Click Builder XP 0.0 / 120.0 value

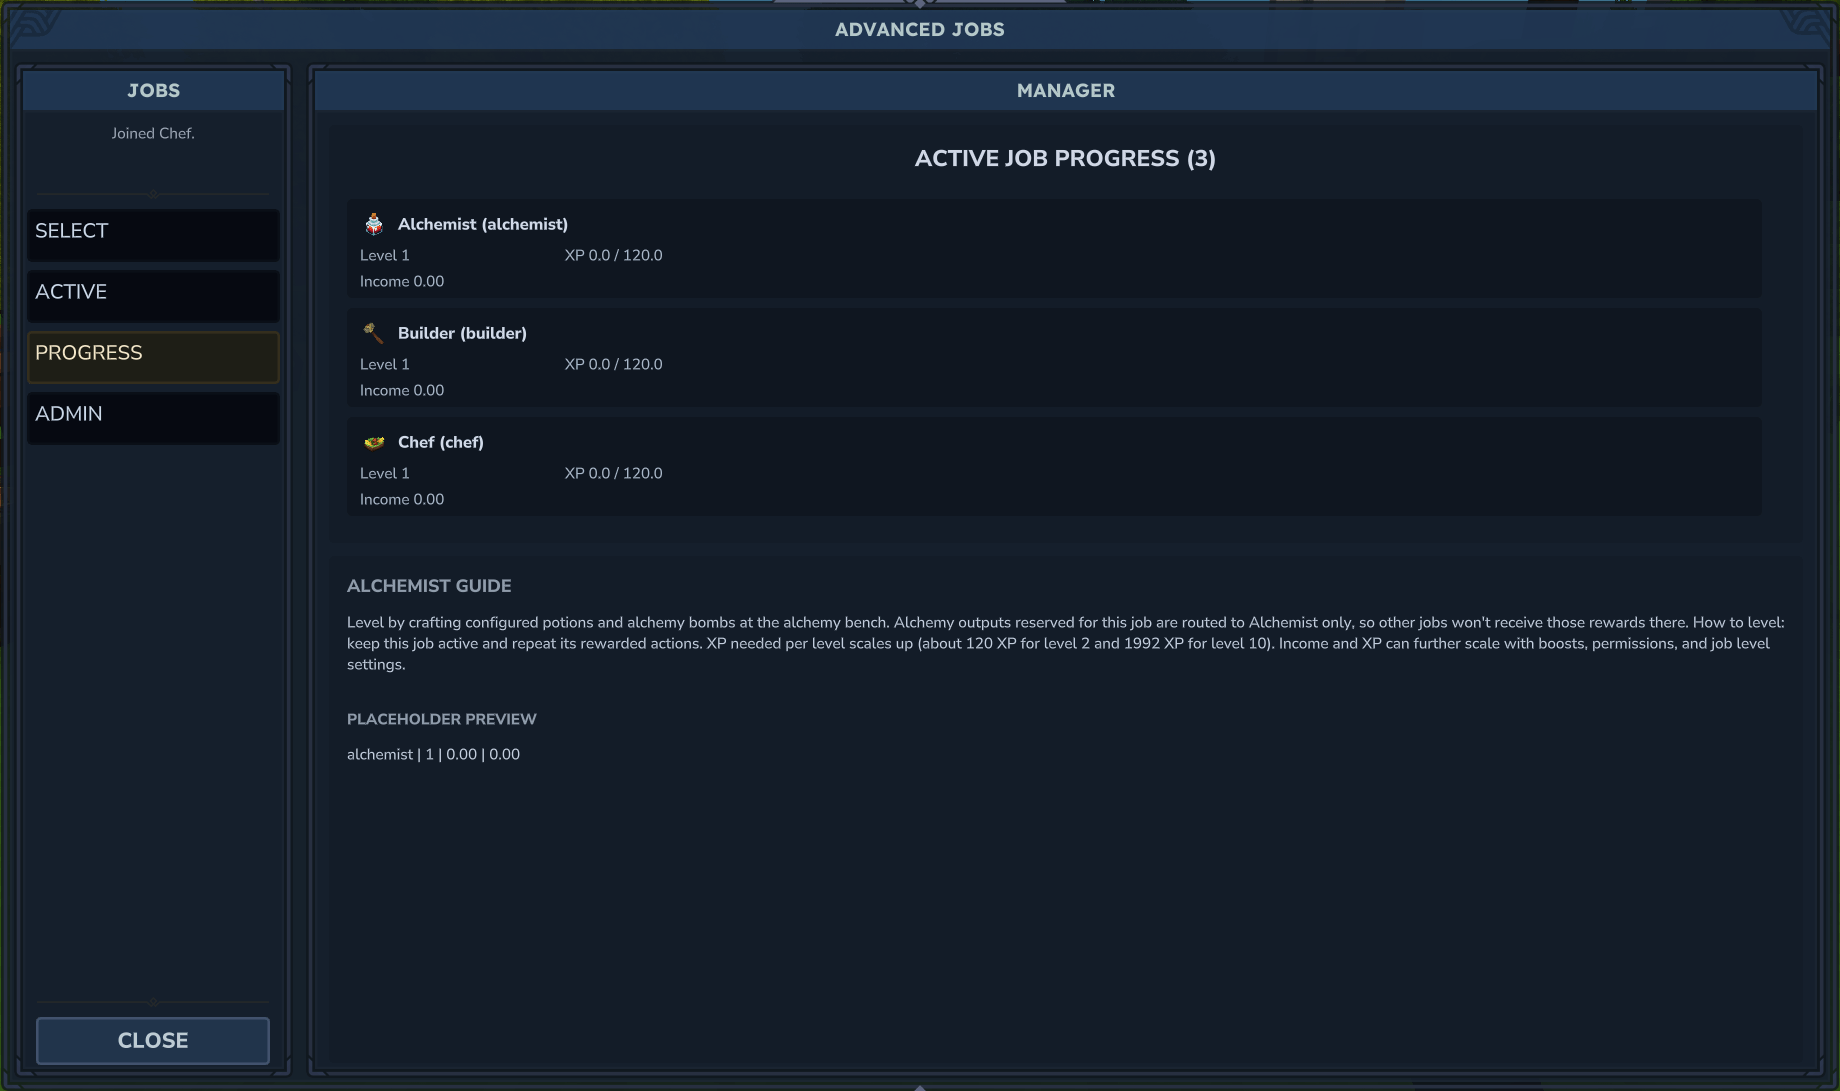tap(613, 364)
